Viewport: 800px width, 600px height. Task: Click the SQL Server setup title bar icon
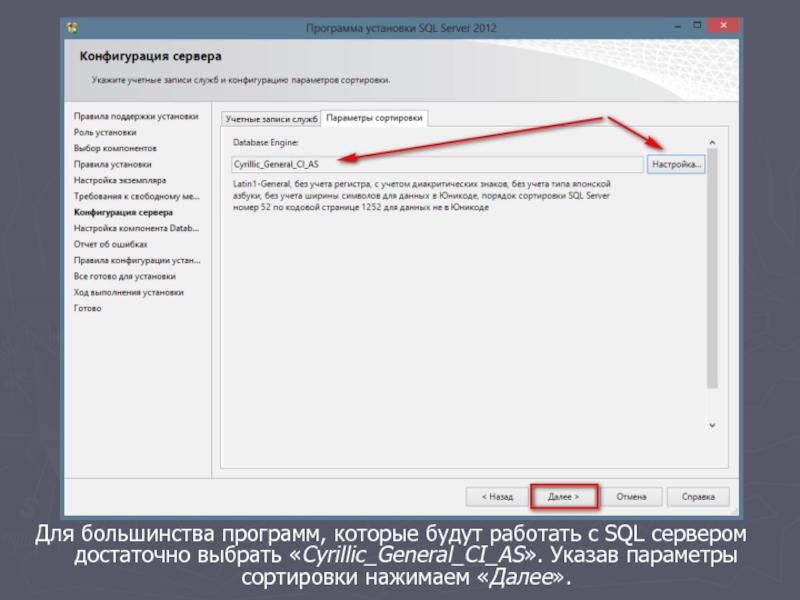[x=72, y=28]
